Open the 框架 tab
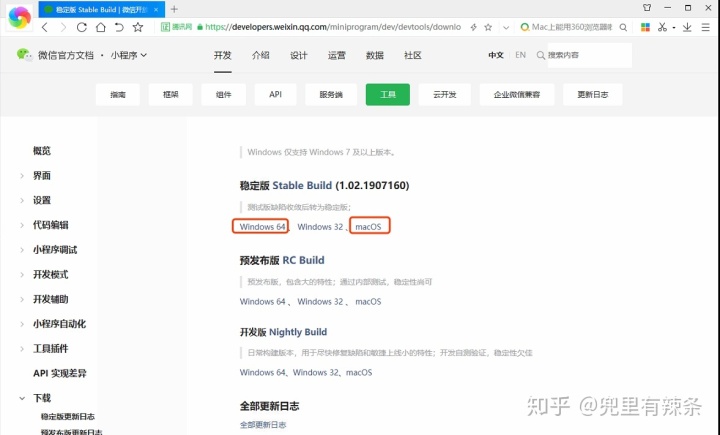720x435 pixels. click(170, 95)
